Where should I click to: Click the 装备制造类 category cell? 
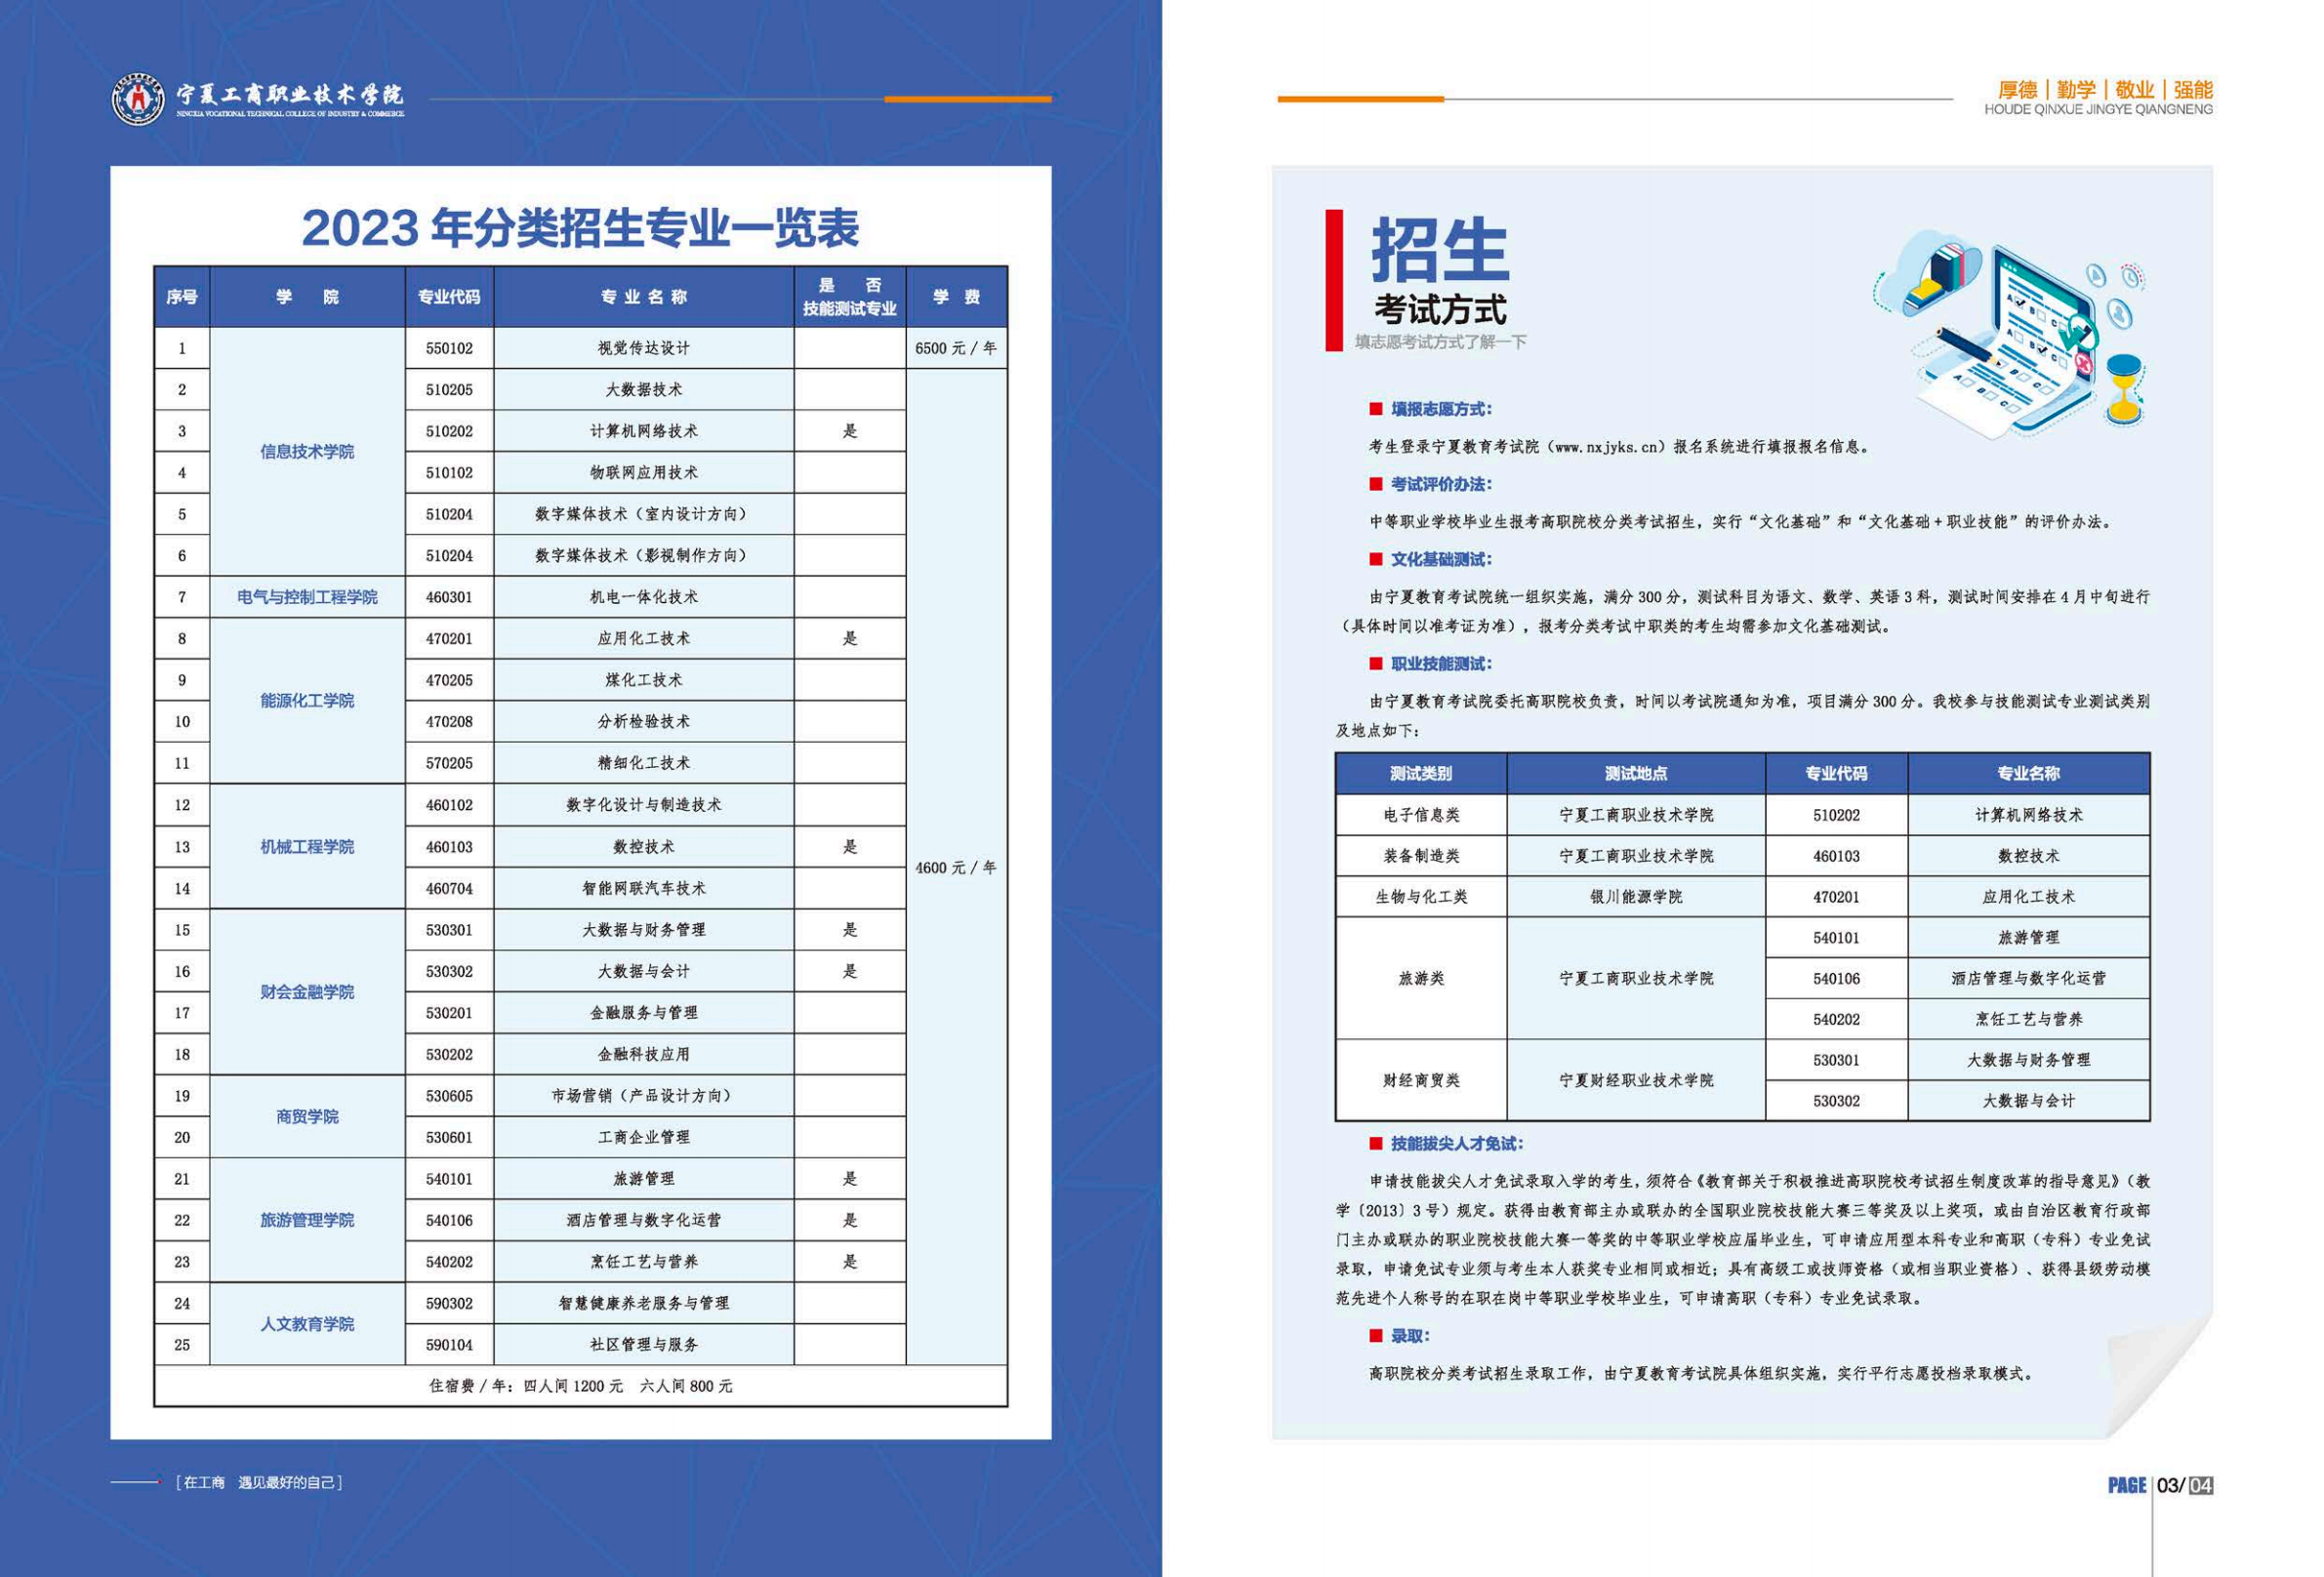[1421, 856]
